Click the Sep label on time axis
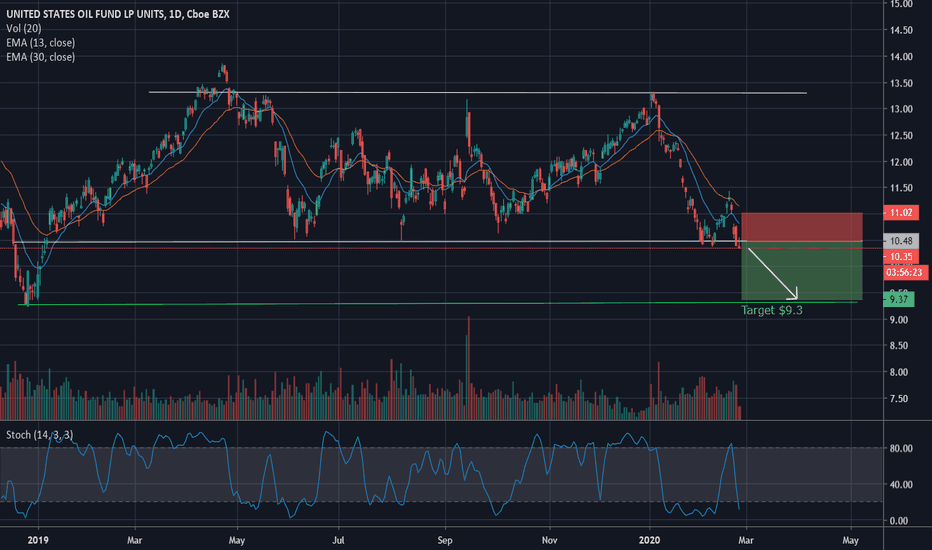The height and width of the screenshot is (550, 932). [x=445, y=540]
